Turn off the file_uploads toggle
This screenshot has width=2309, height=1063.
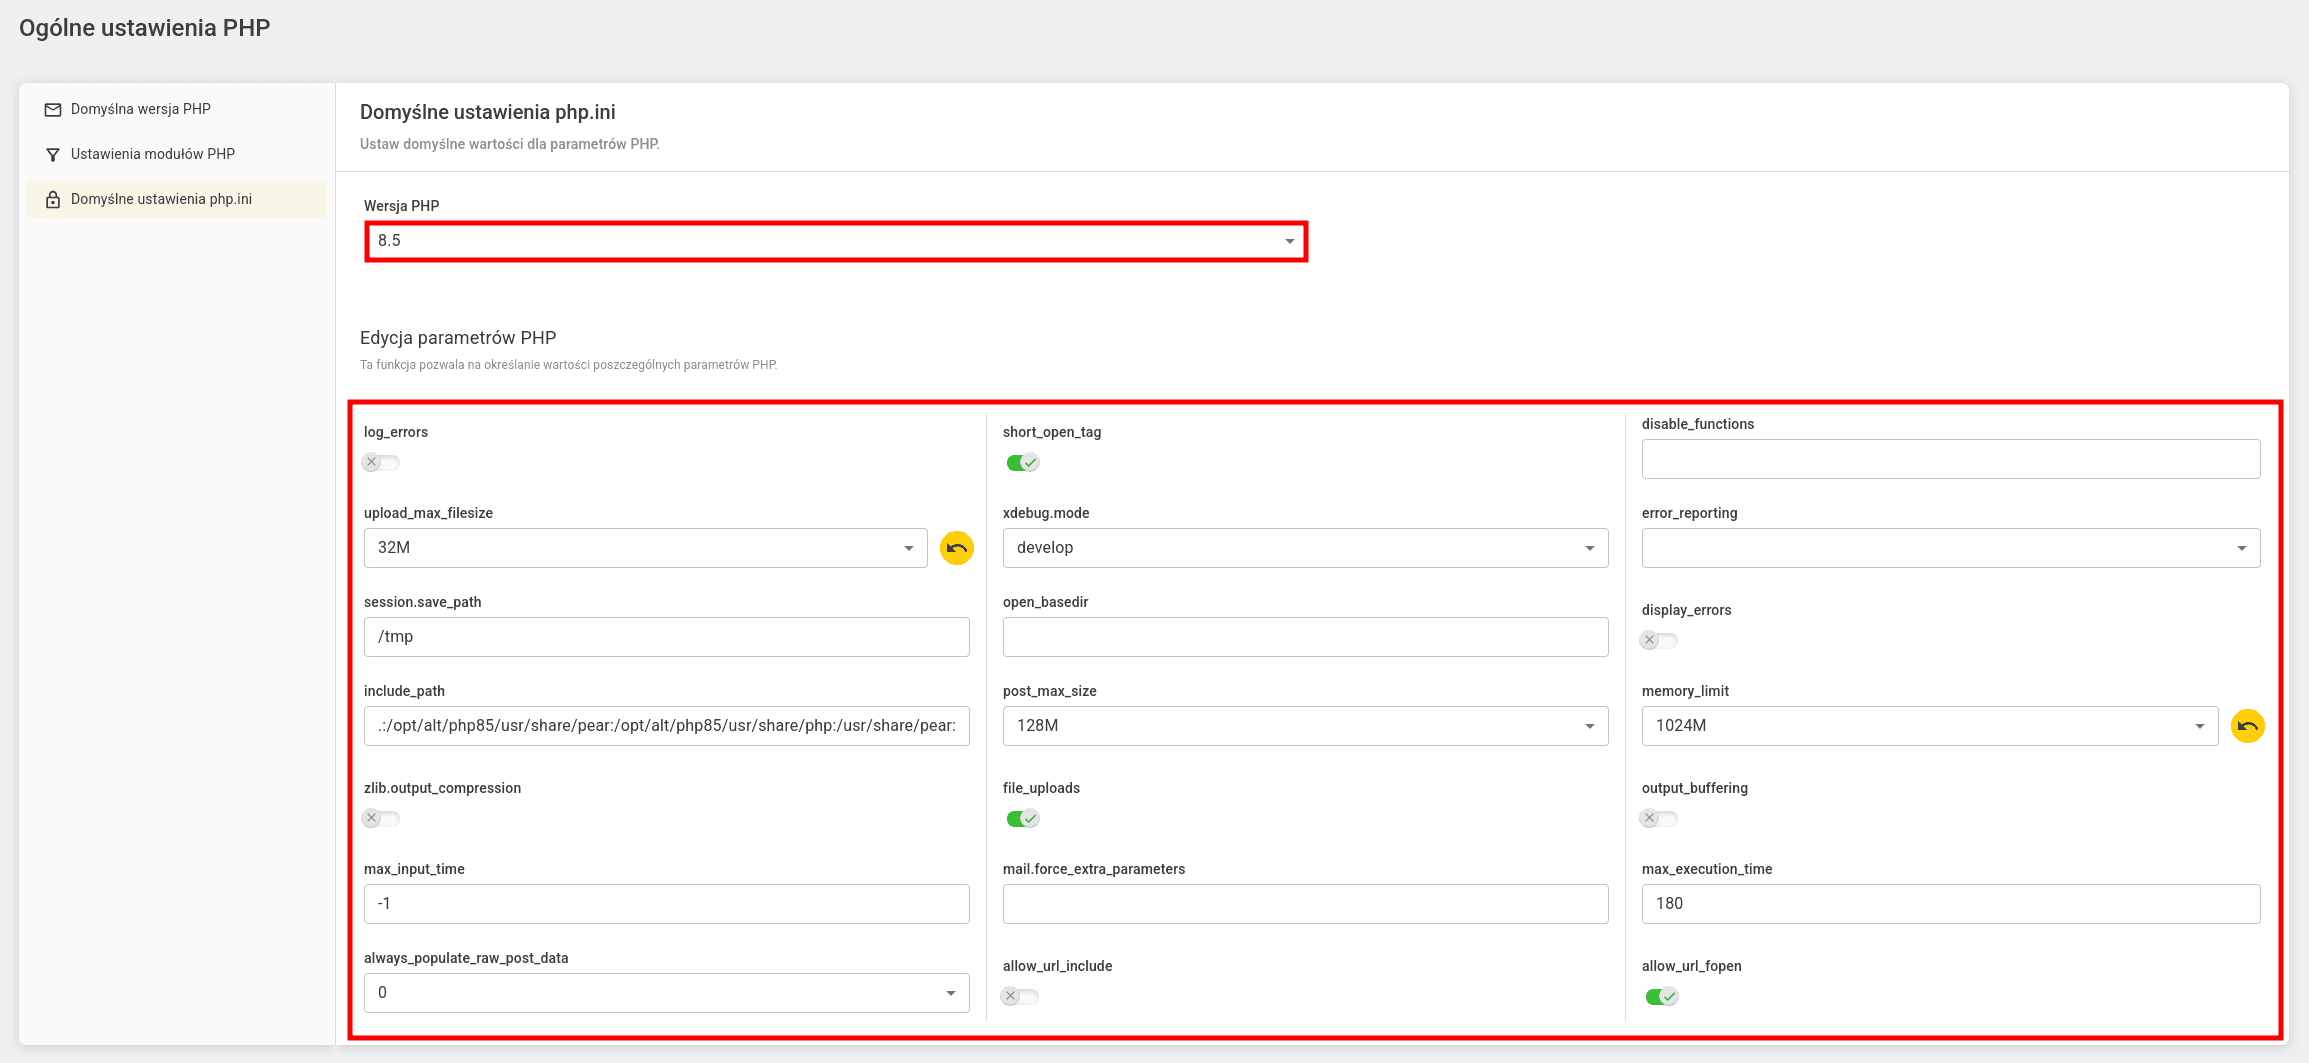point(1022,818)
